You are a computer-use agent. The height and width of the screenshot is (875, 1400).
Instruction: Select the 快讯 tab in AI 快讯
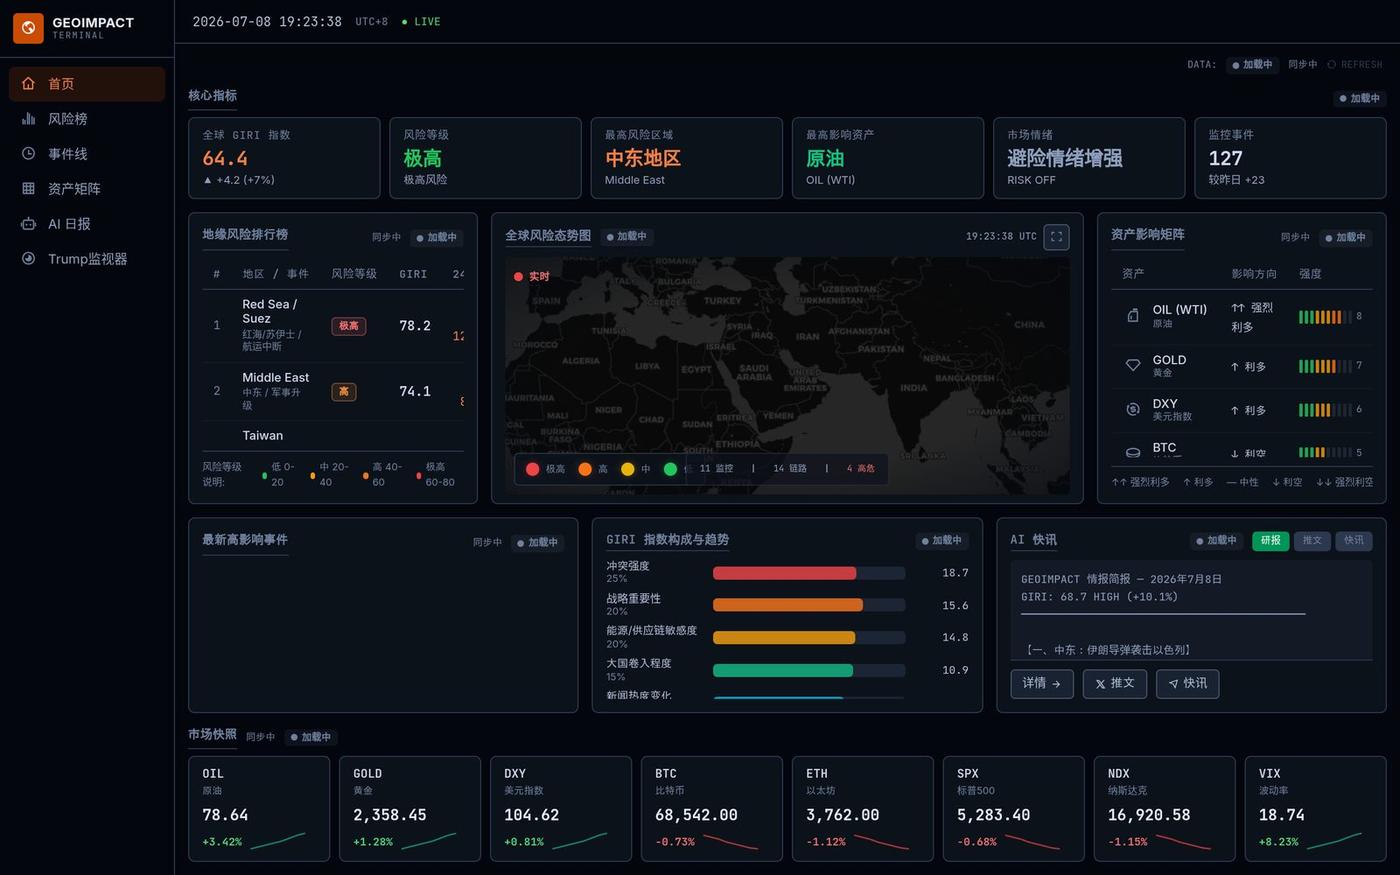point(1354,540)
